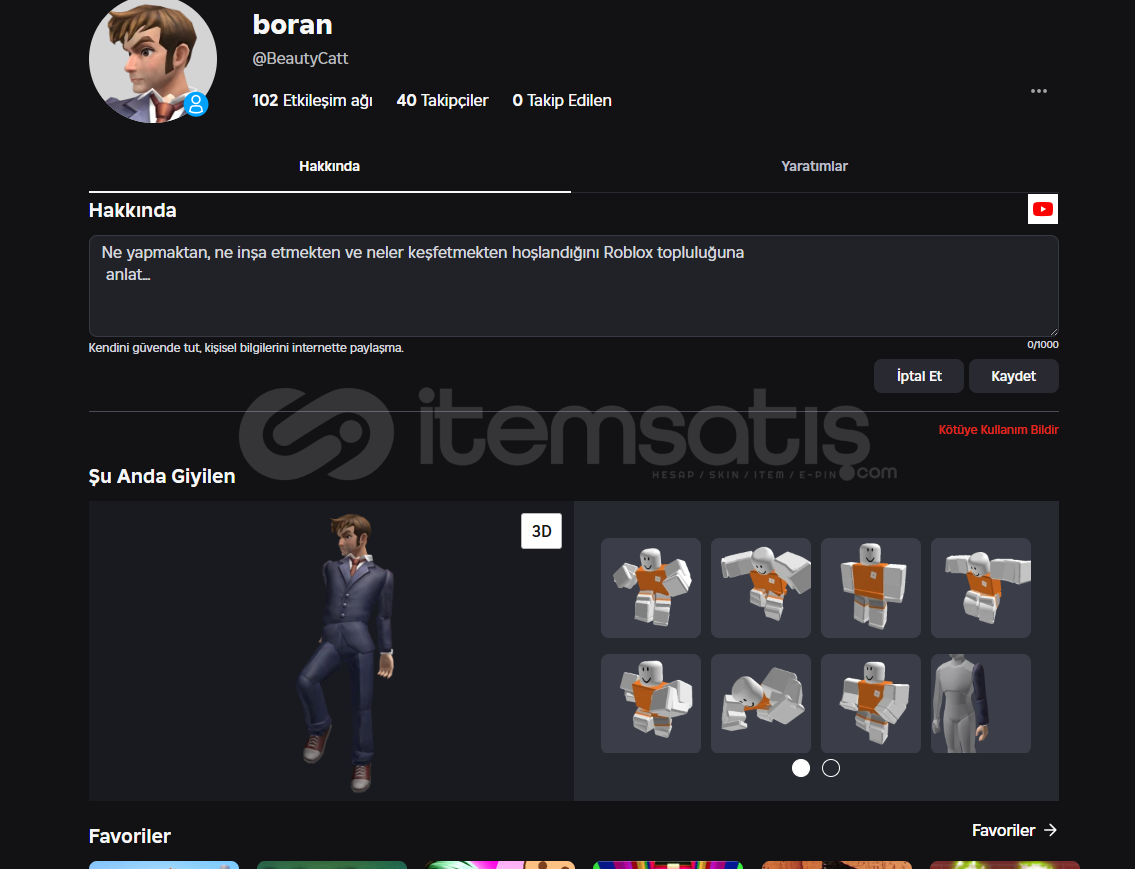Click the boran display name
Viewport: 1135px width, 869px height.
pos(292,25)
